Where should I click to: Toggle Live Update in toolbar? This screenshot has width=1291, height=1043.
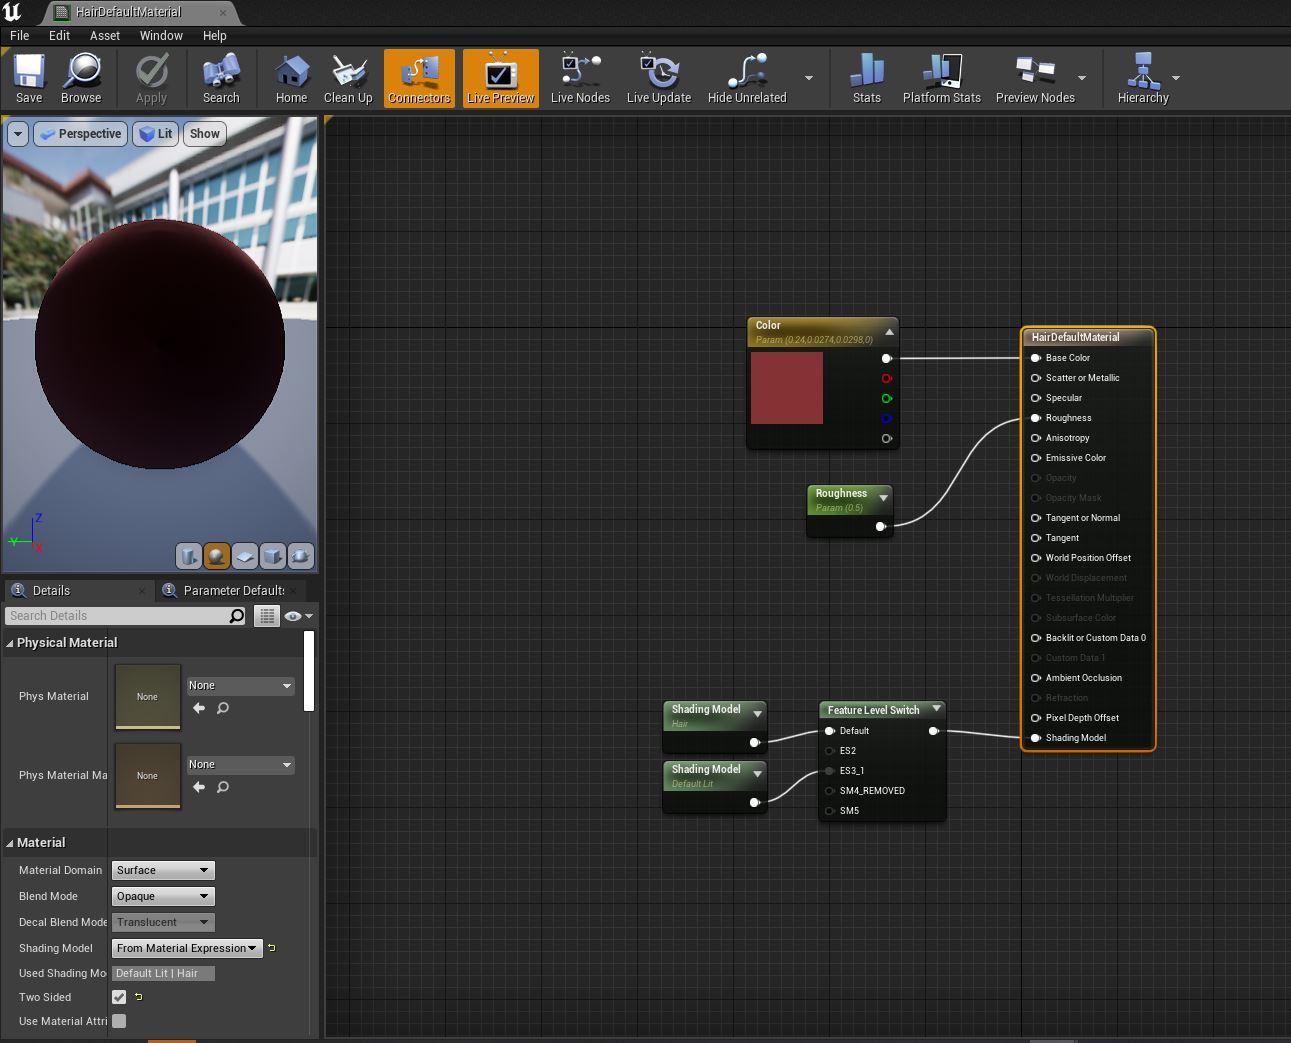[x=659, y=78]
